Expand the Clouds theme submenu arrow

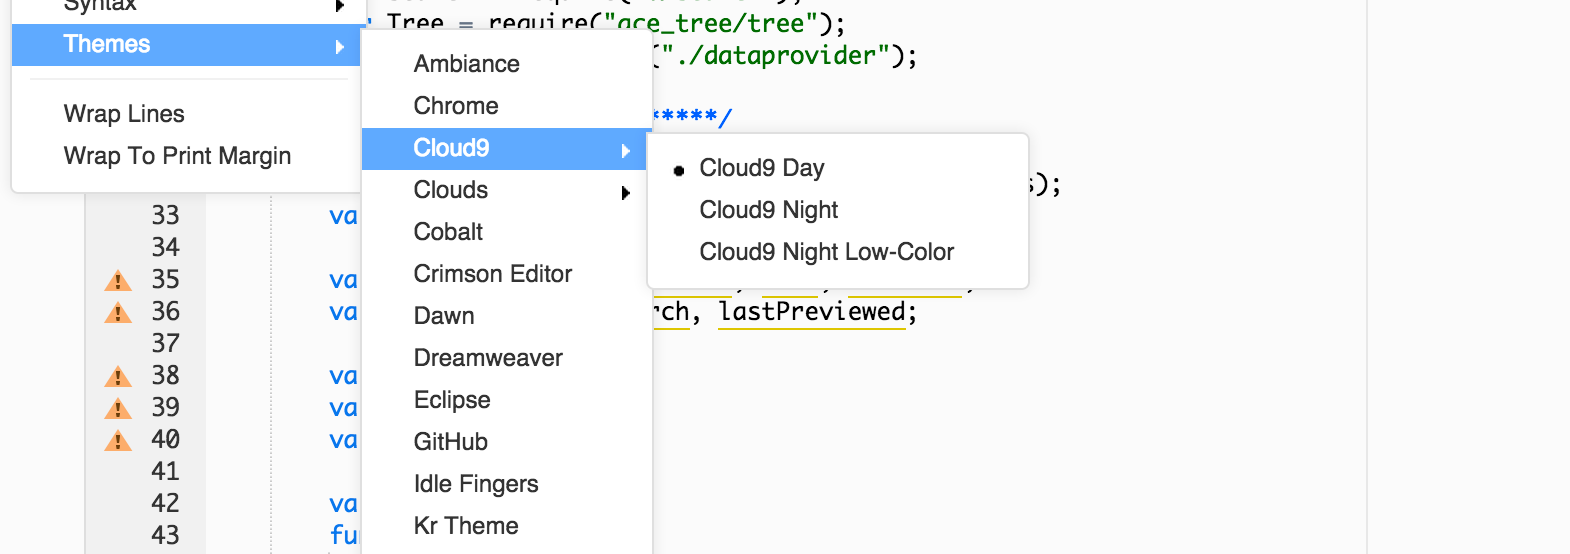pos(626,192)
